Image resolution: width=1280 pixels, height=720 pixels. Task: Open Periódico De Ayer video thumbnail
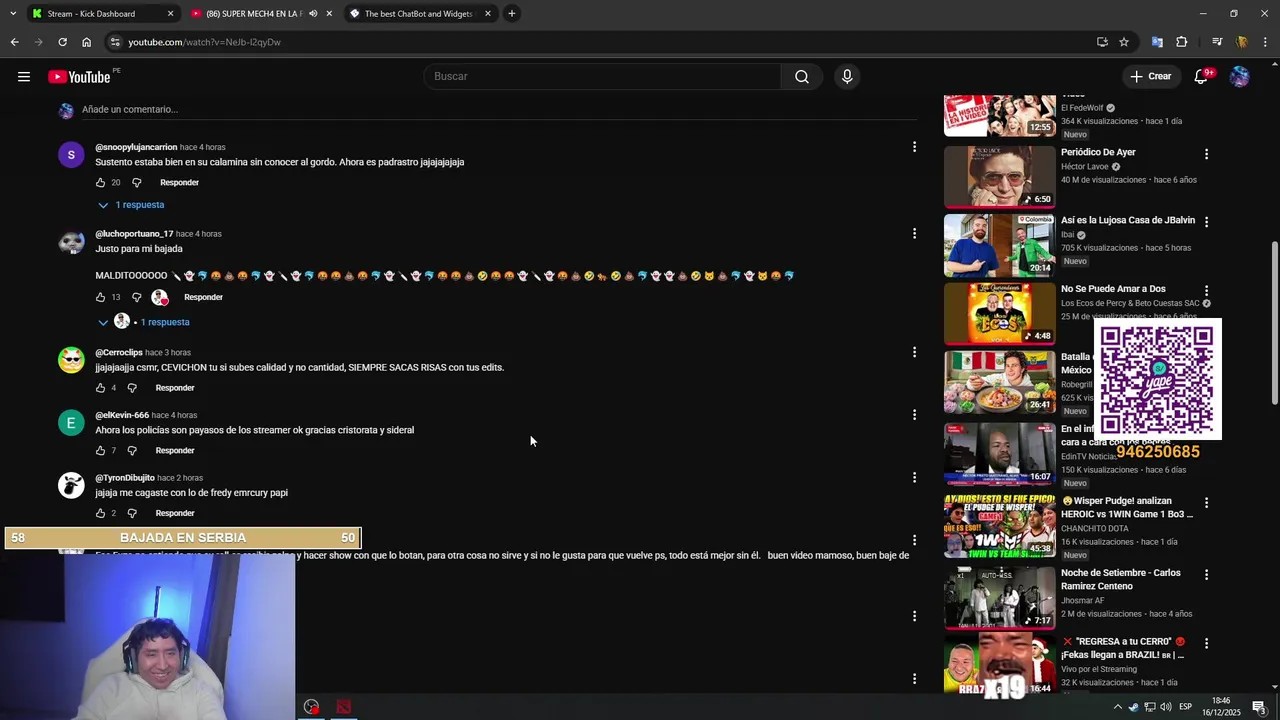point(1000,177)
